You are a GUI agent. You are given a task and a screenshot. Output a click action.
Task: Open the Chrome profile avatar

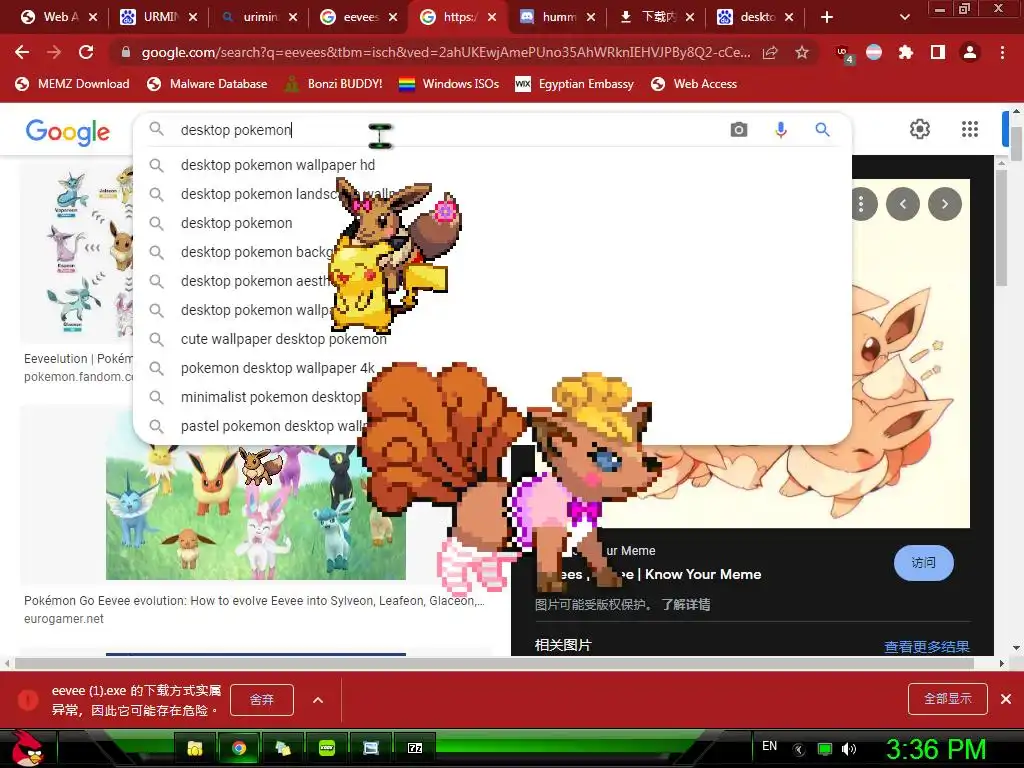coord(970,52)
